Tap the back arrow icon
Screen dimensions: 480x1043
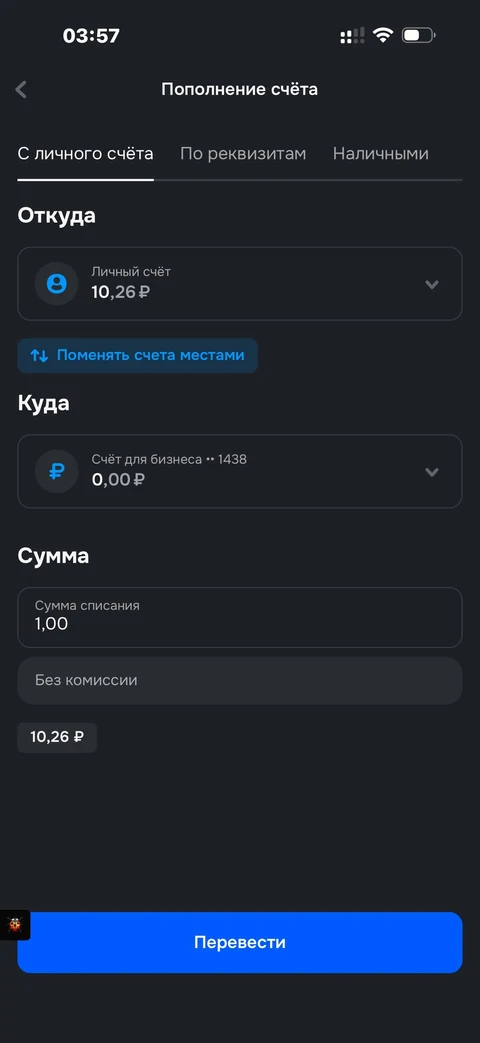point(21,89)
